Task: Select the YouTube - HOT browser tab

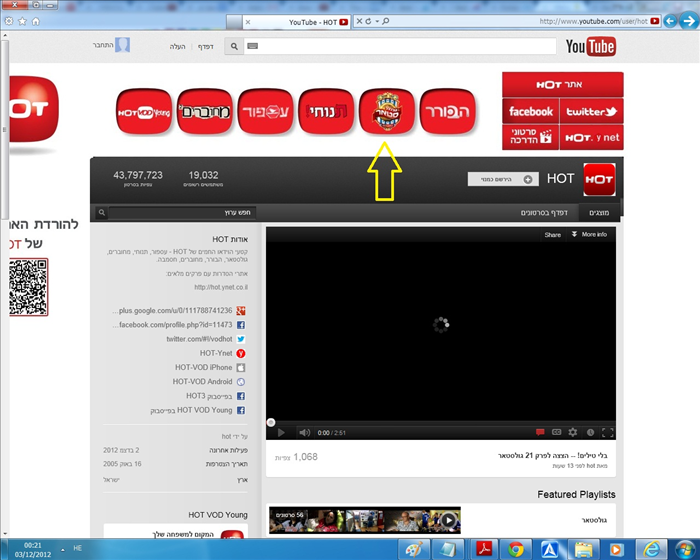Action: pyautogui.click(x=296, y=22)
